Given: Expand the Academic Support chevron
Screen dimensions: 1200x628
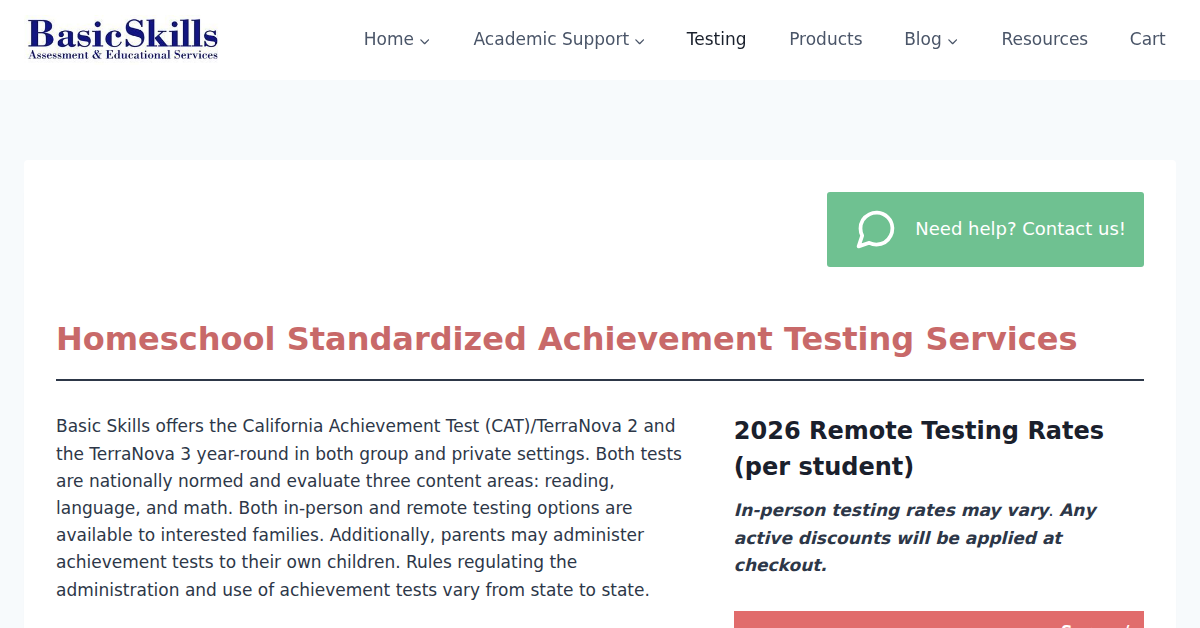Looking at the screenshot, I should coord(640,41).
